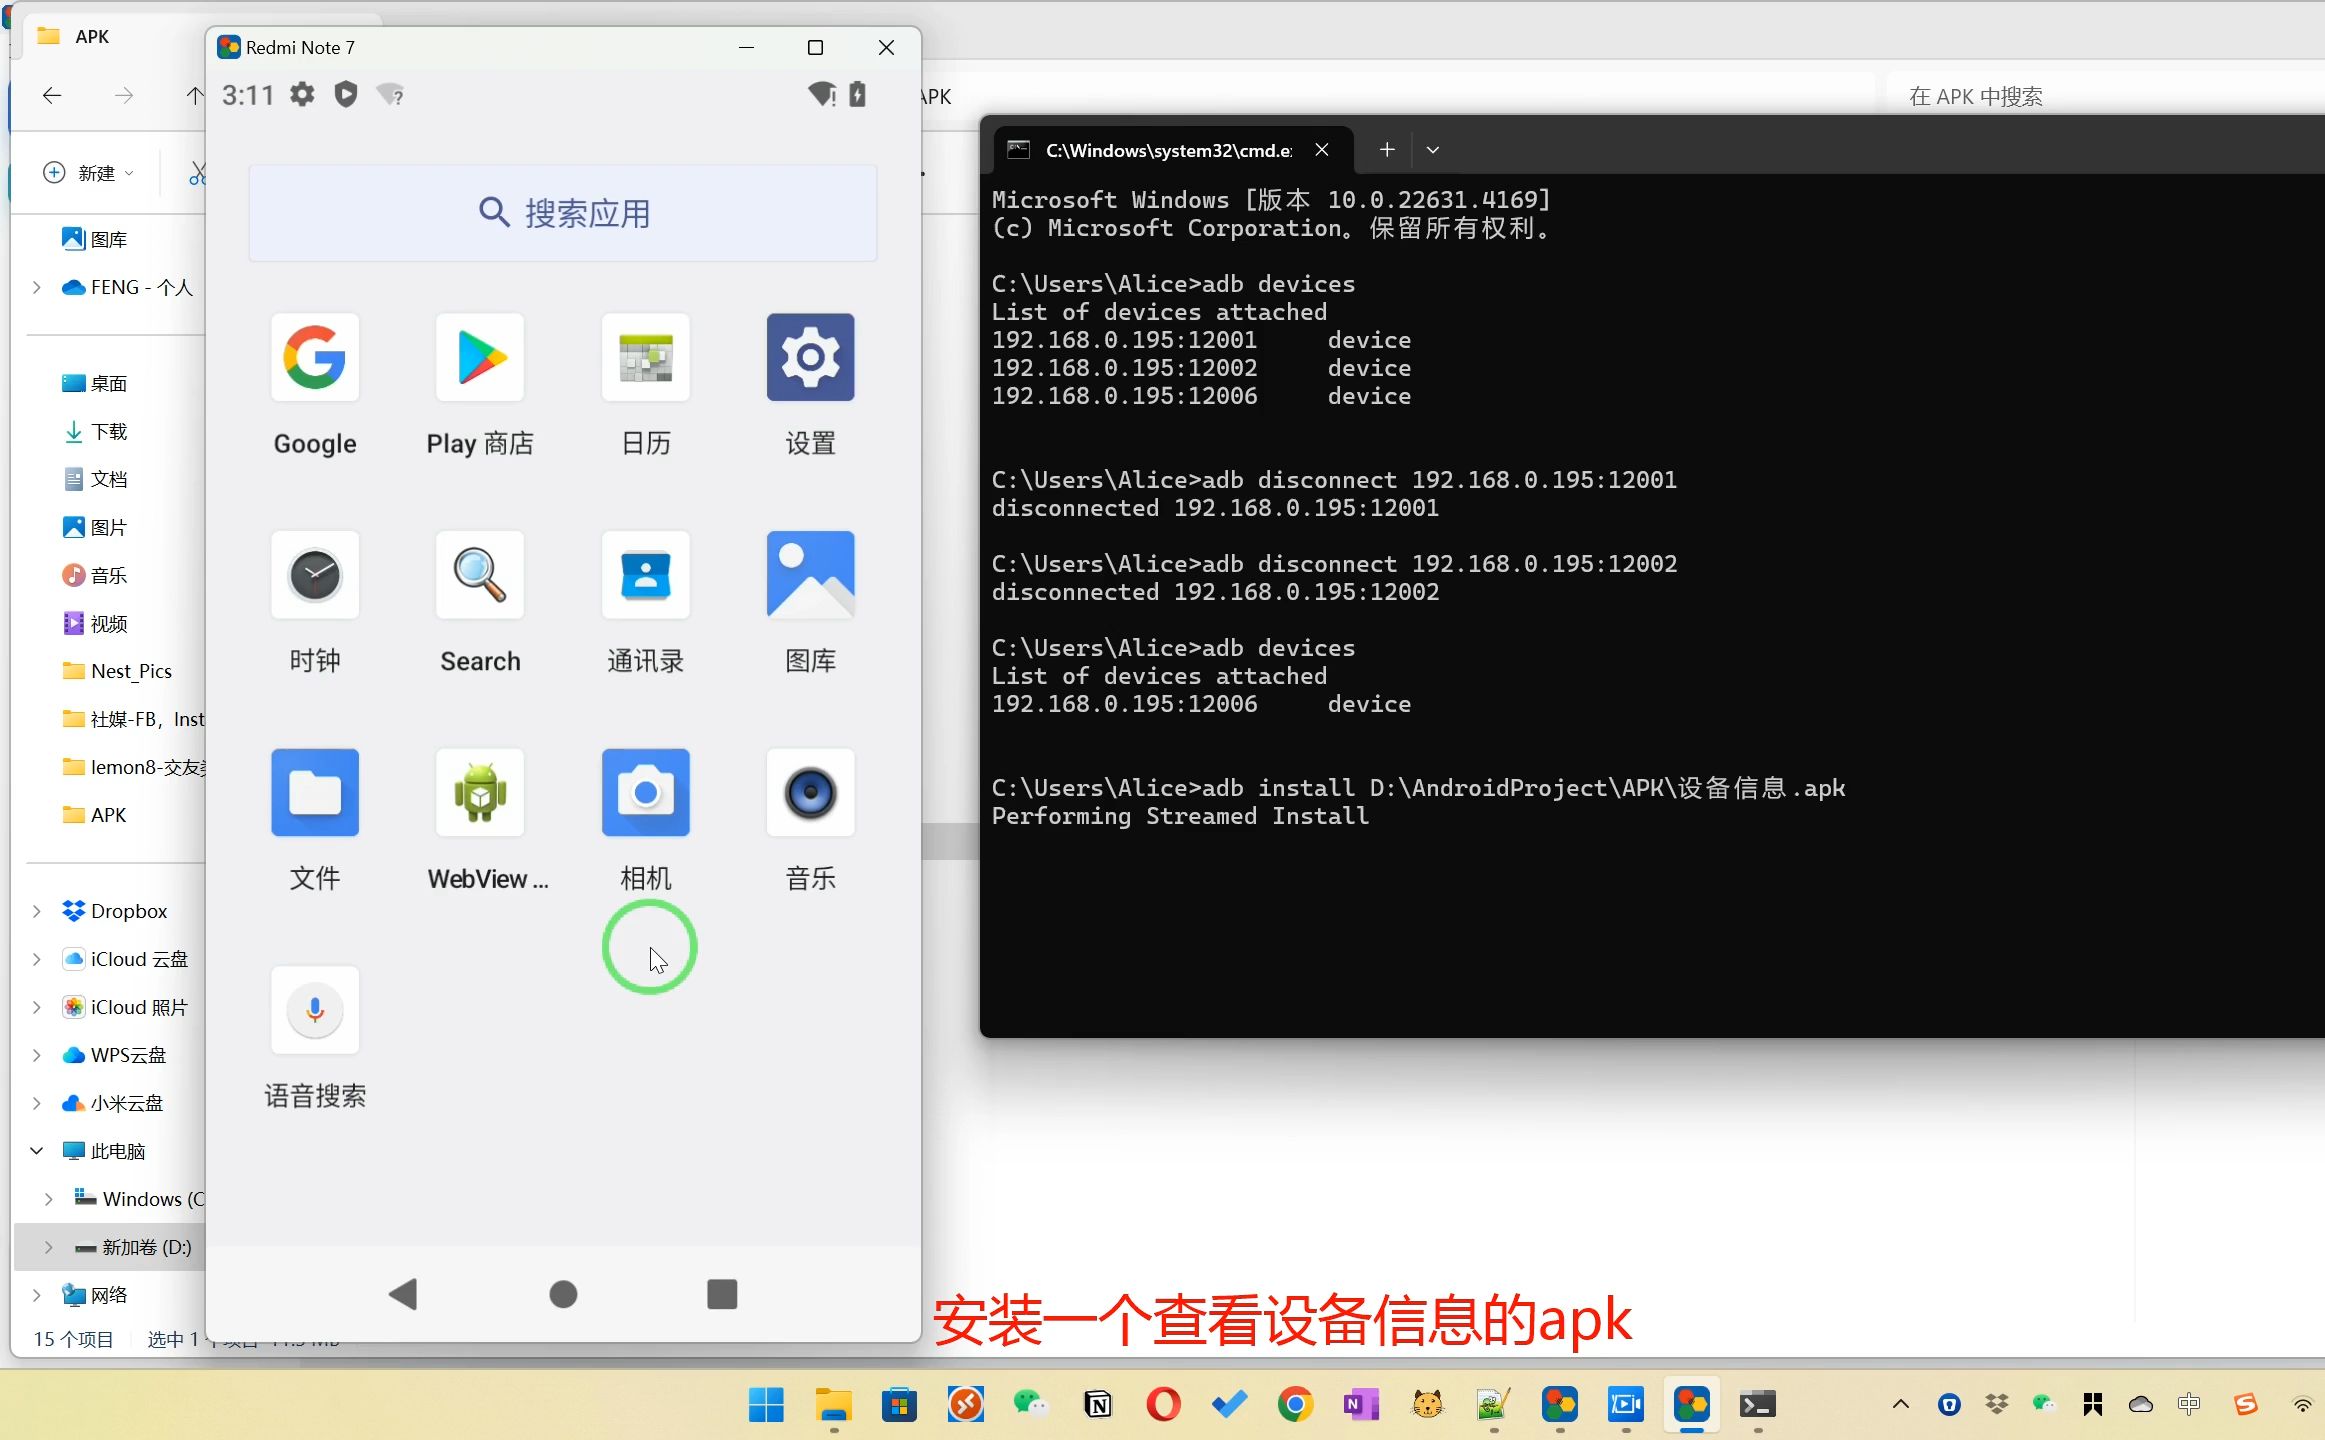Tap the settings gear in phone status bar
The width and height of the screenshot is (2325, 1440).
tap(302, 95)
